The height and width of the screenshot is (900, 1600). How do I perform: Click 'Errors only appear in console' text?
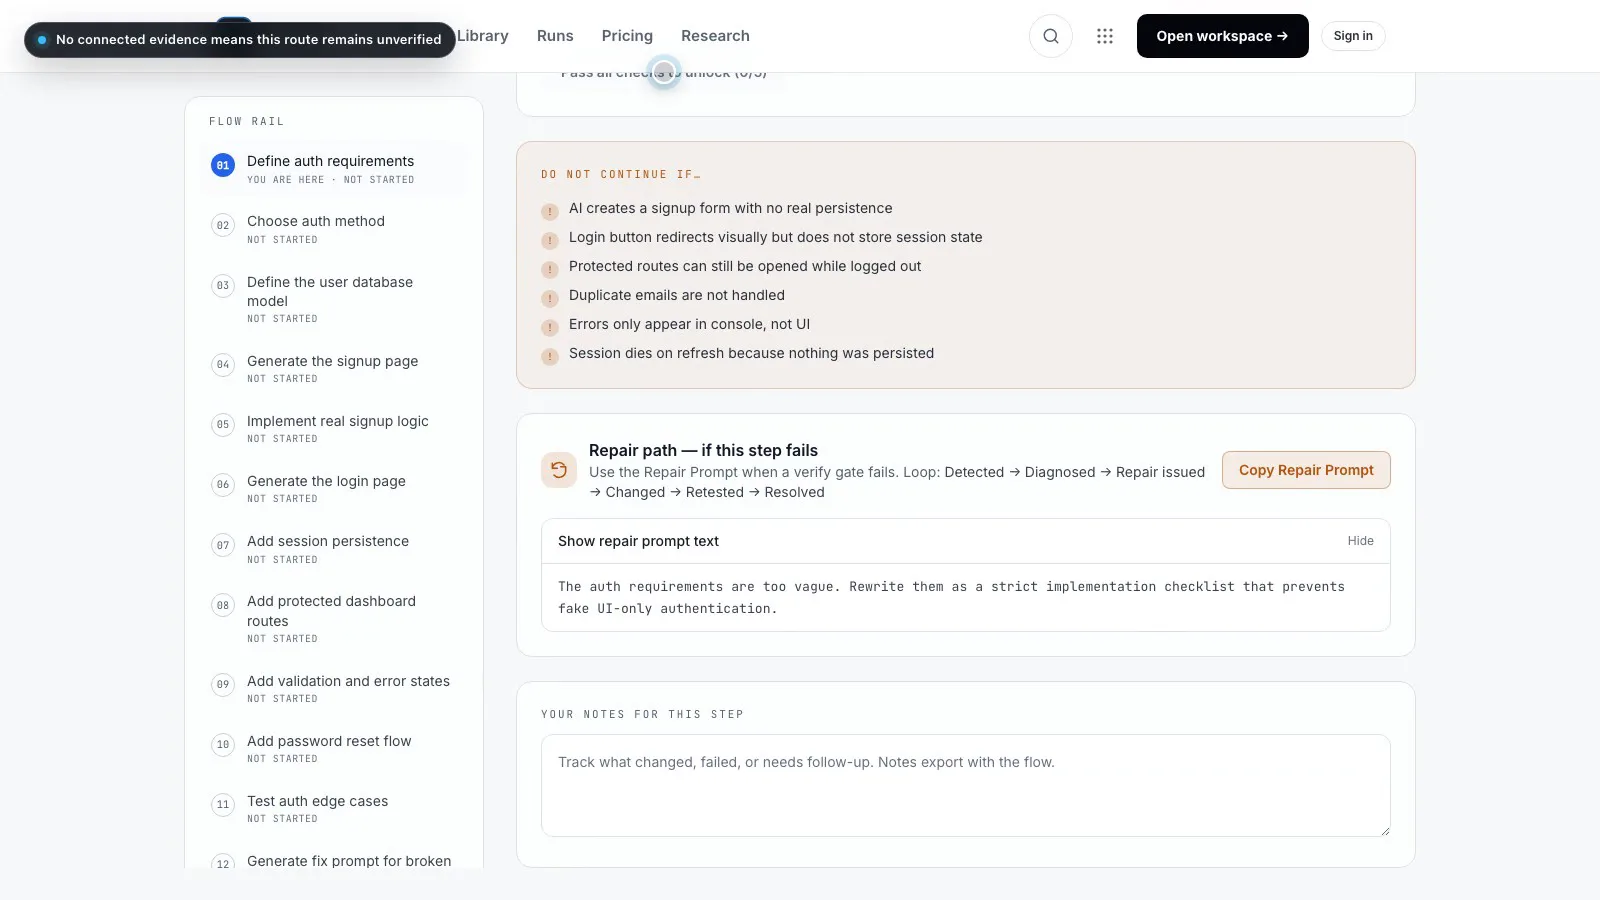click(x=689, y=324)
